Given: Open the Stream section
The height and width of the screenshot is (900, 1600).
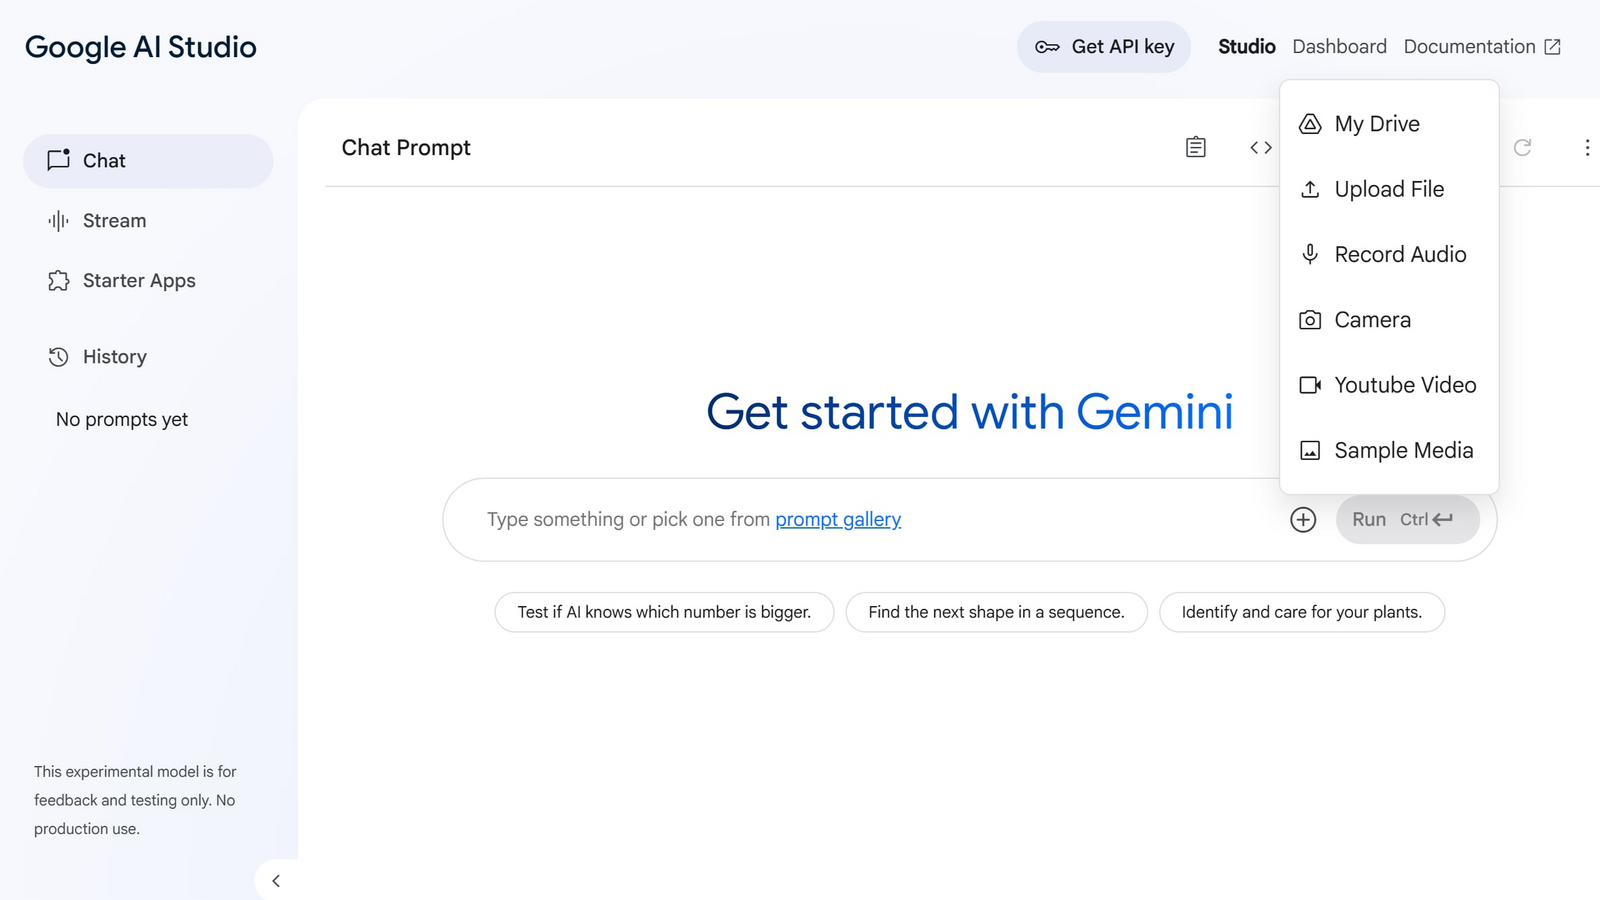Looking at the screenshot, I should (113, 220).
